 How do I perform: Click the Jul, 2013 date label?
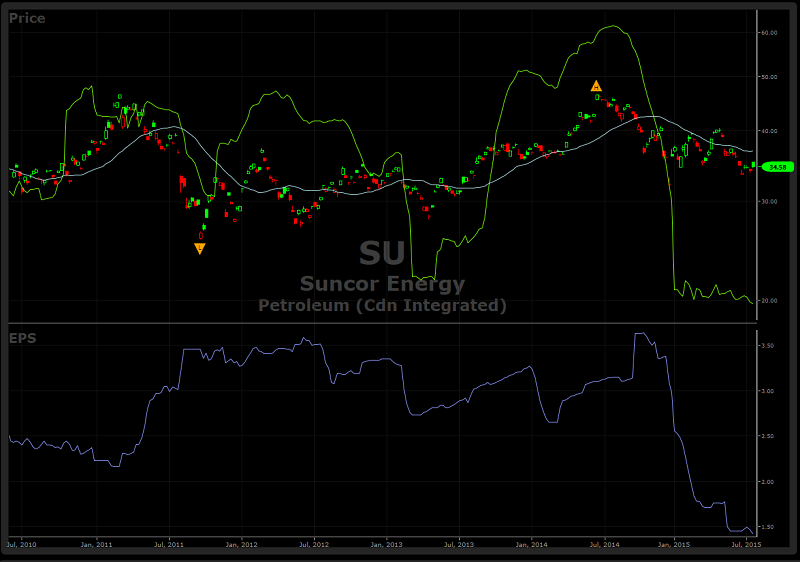pos(459,545)
